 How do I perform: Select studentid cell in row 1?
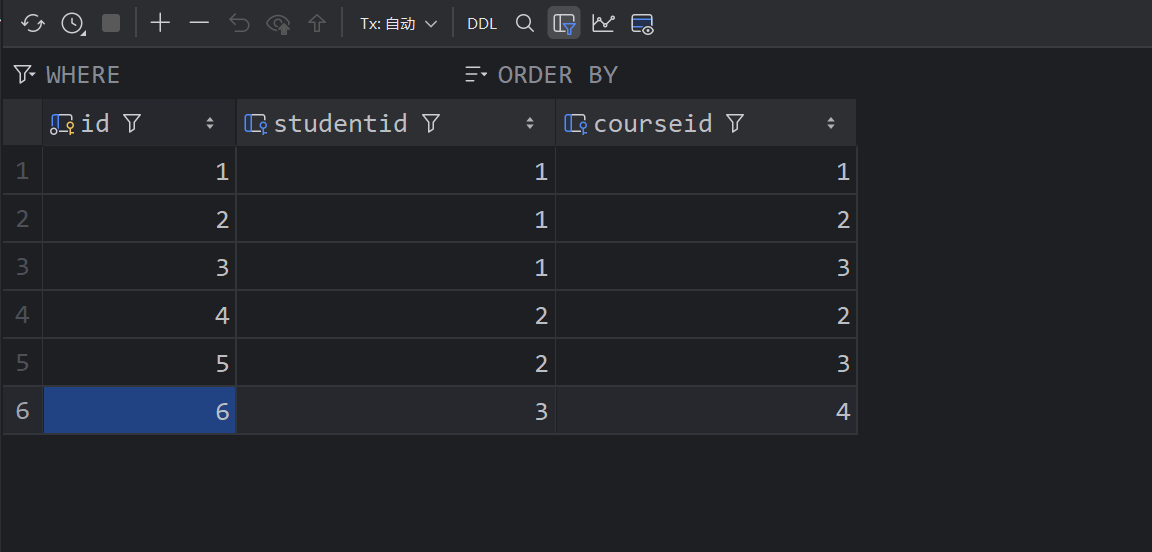tap(396, 171)
